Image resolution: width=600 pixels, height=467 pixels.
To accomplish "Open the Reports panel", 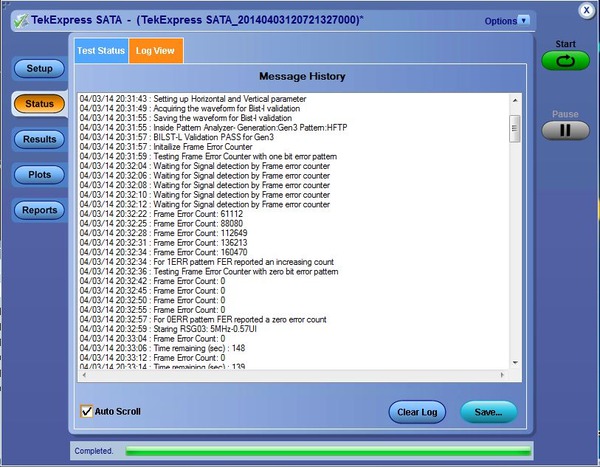I will pyautogui.click(x=39, y=210).
